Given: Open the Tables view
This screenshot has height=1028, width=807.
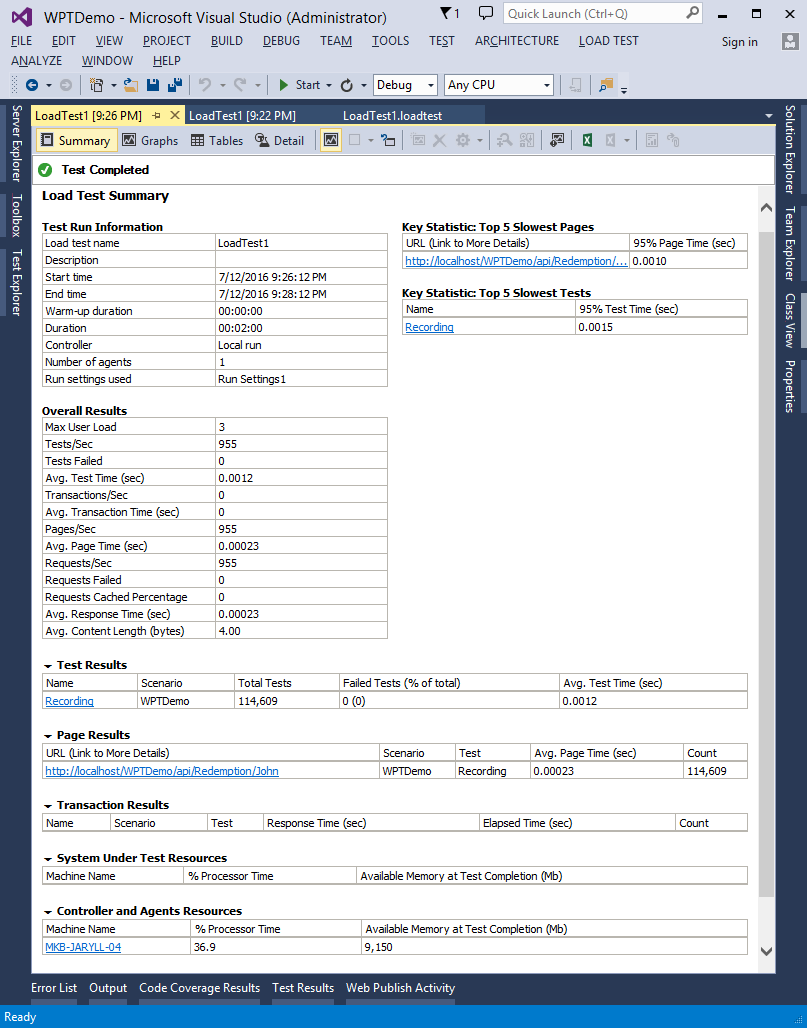Looking at the screenshot, I should pos(216,140).
